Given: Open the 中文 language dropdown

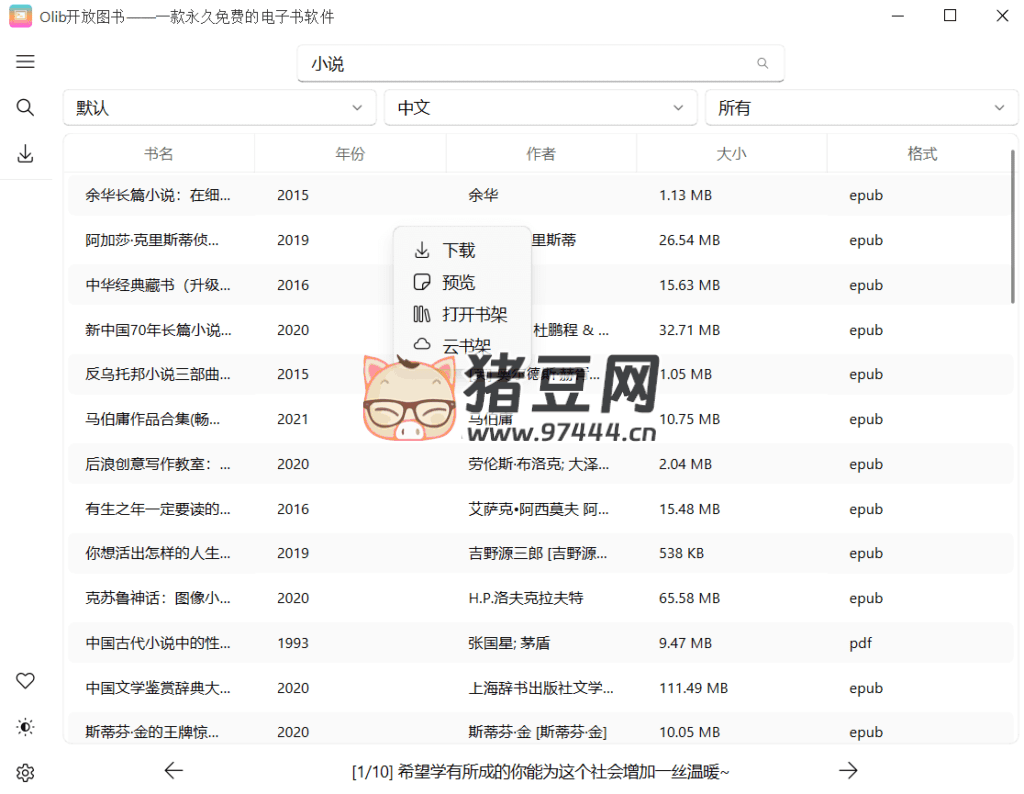Looking at the screenshot, I should point(540,107).
